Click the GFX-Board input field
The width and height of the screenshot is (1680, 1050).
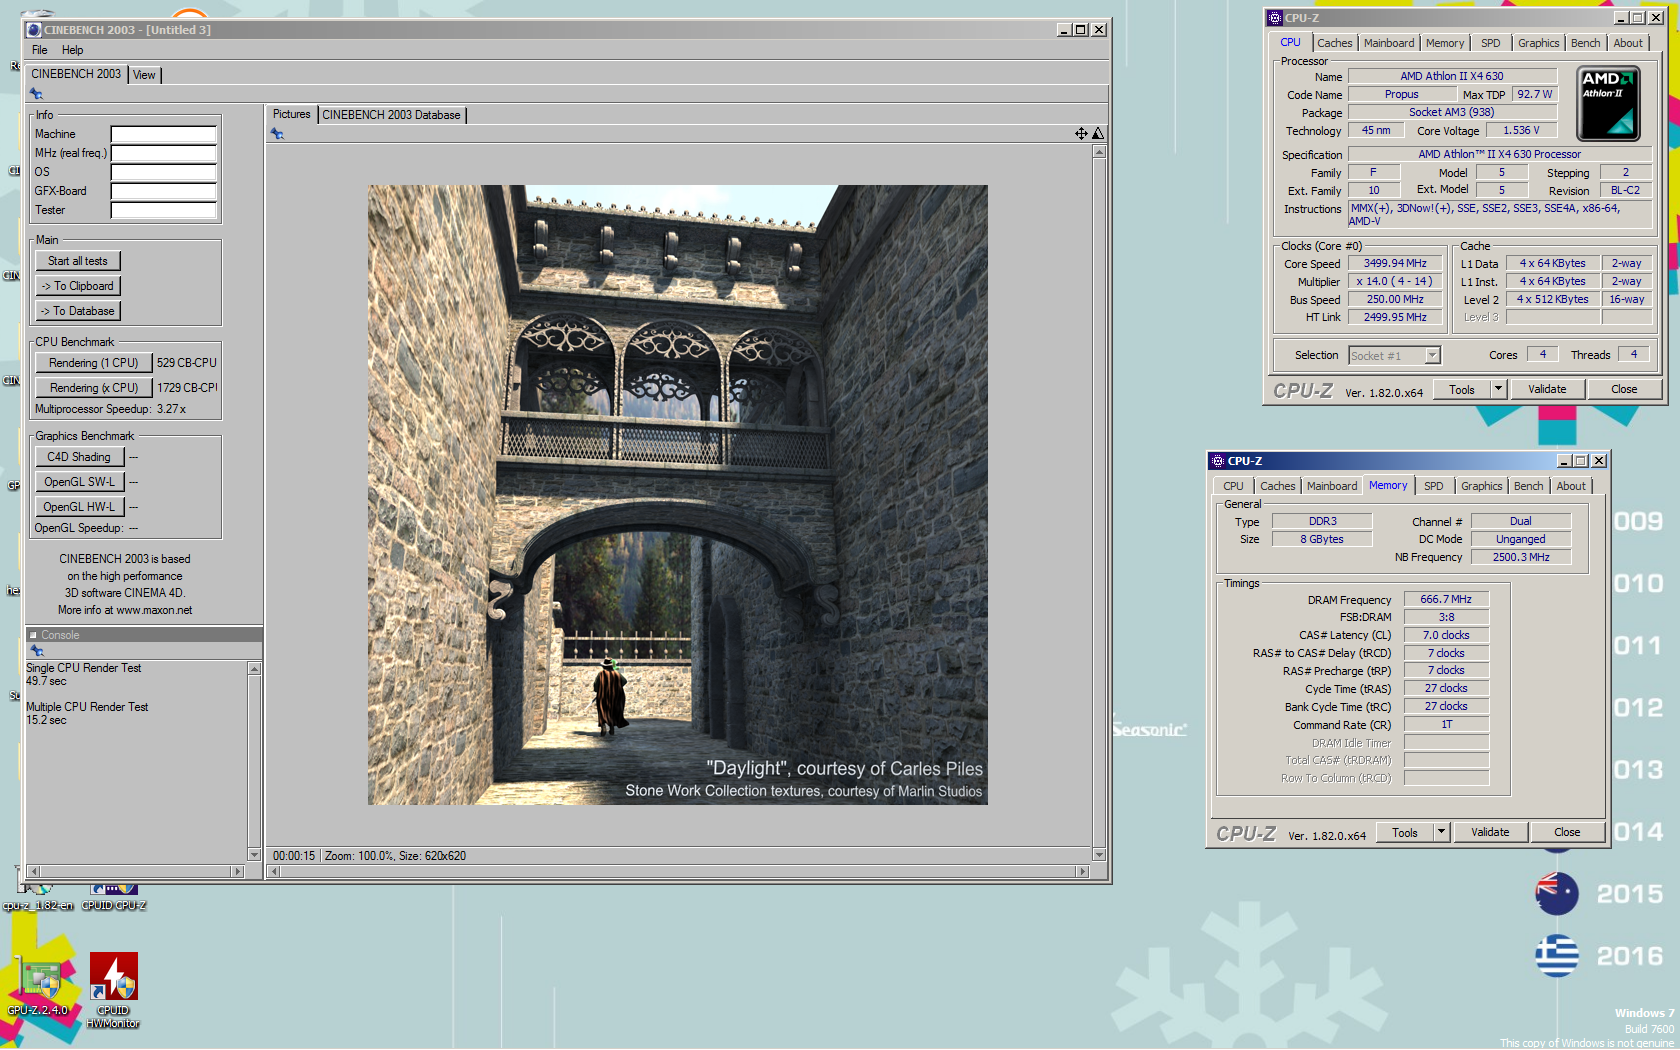tap(163, 191)
